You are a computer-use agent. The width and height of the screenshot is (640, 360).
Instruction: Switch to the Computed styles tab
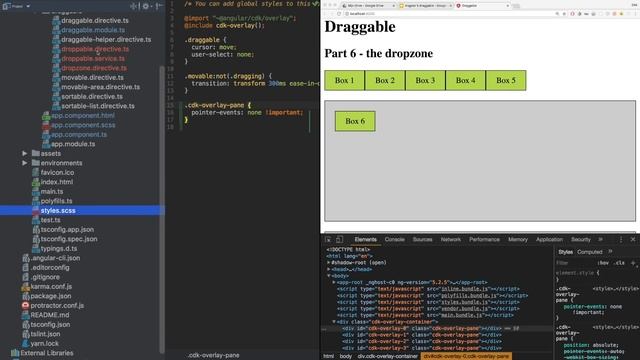click(589, 252)
